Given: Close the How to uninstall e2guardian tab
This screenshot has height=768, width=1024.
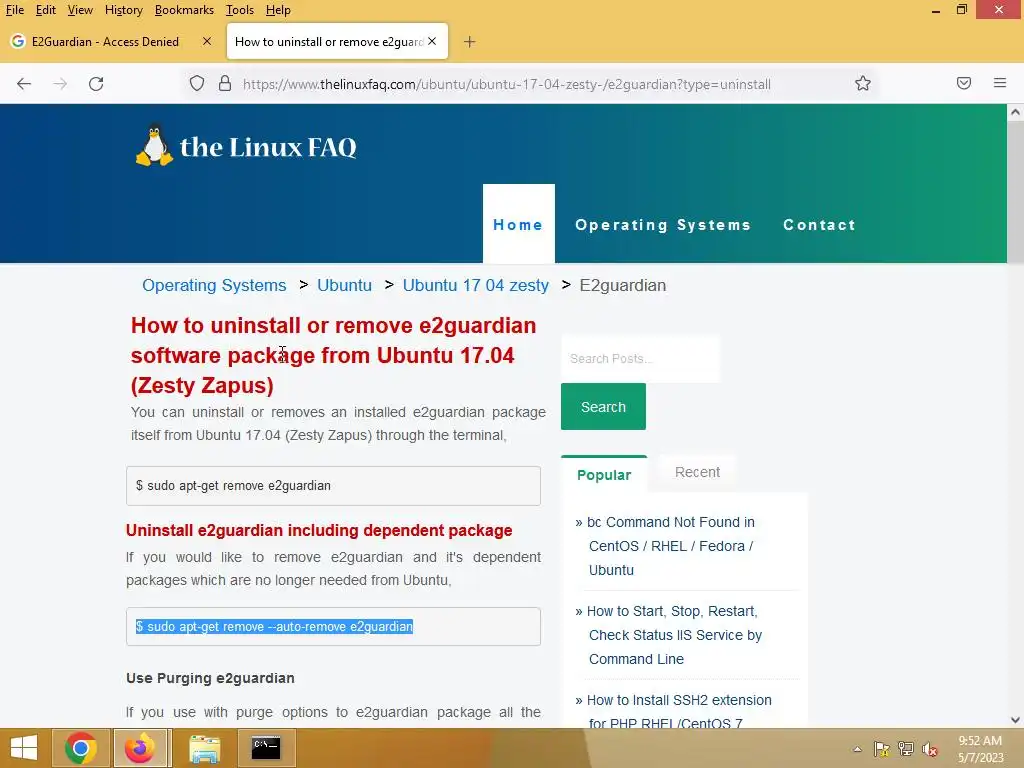Looking at the screenshot, I should coord(432,41).
